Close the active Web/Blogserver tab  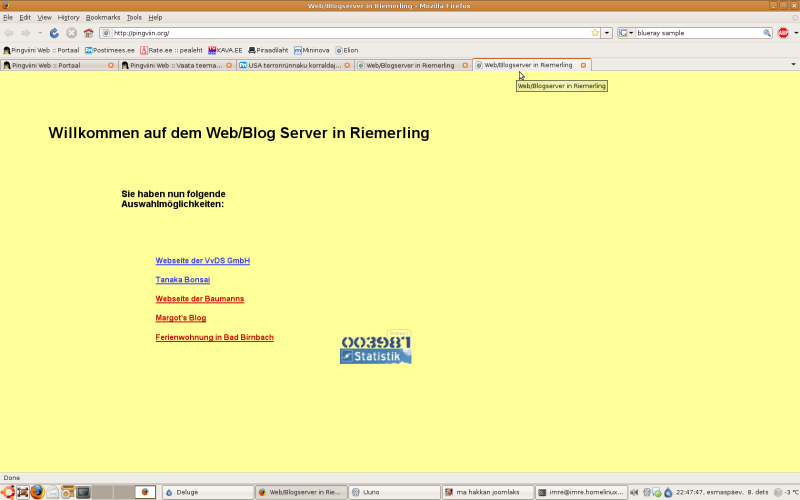(x=583, y=65)
